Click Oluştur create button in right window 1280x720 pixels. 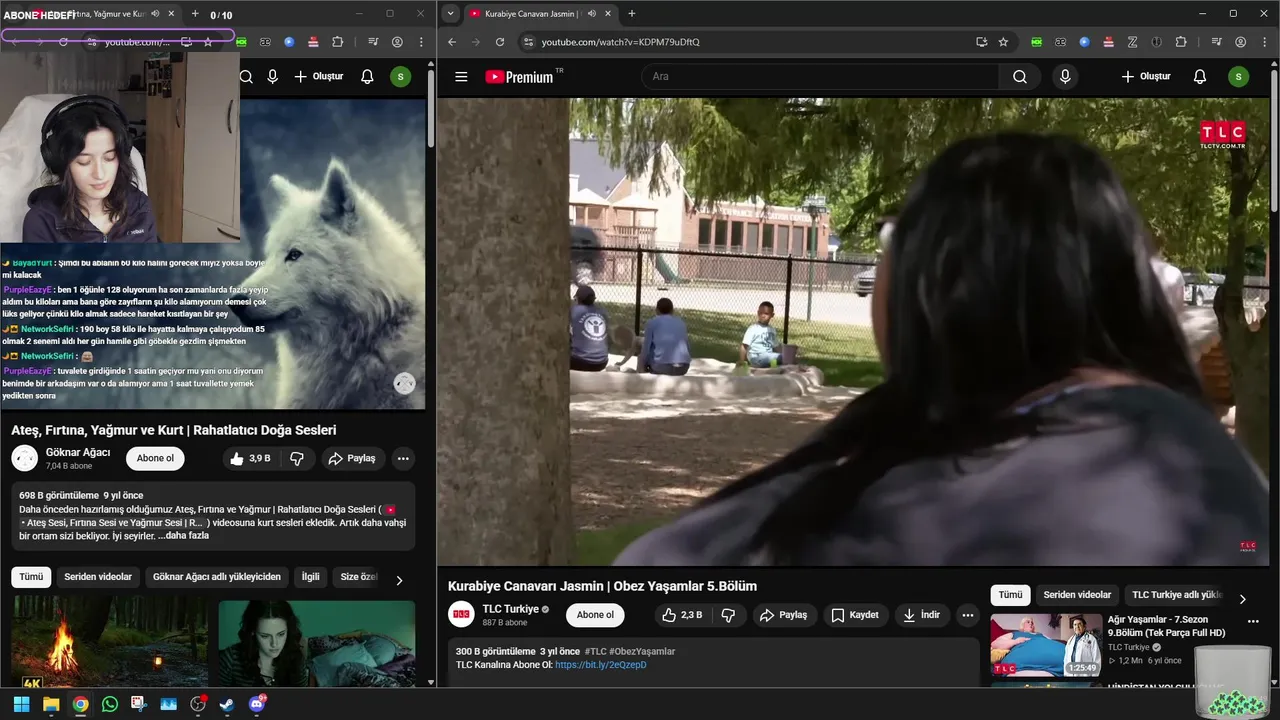coord(1146,77)
